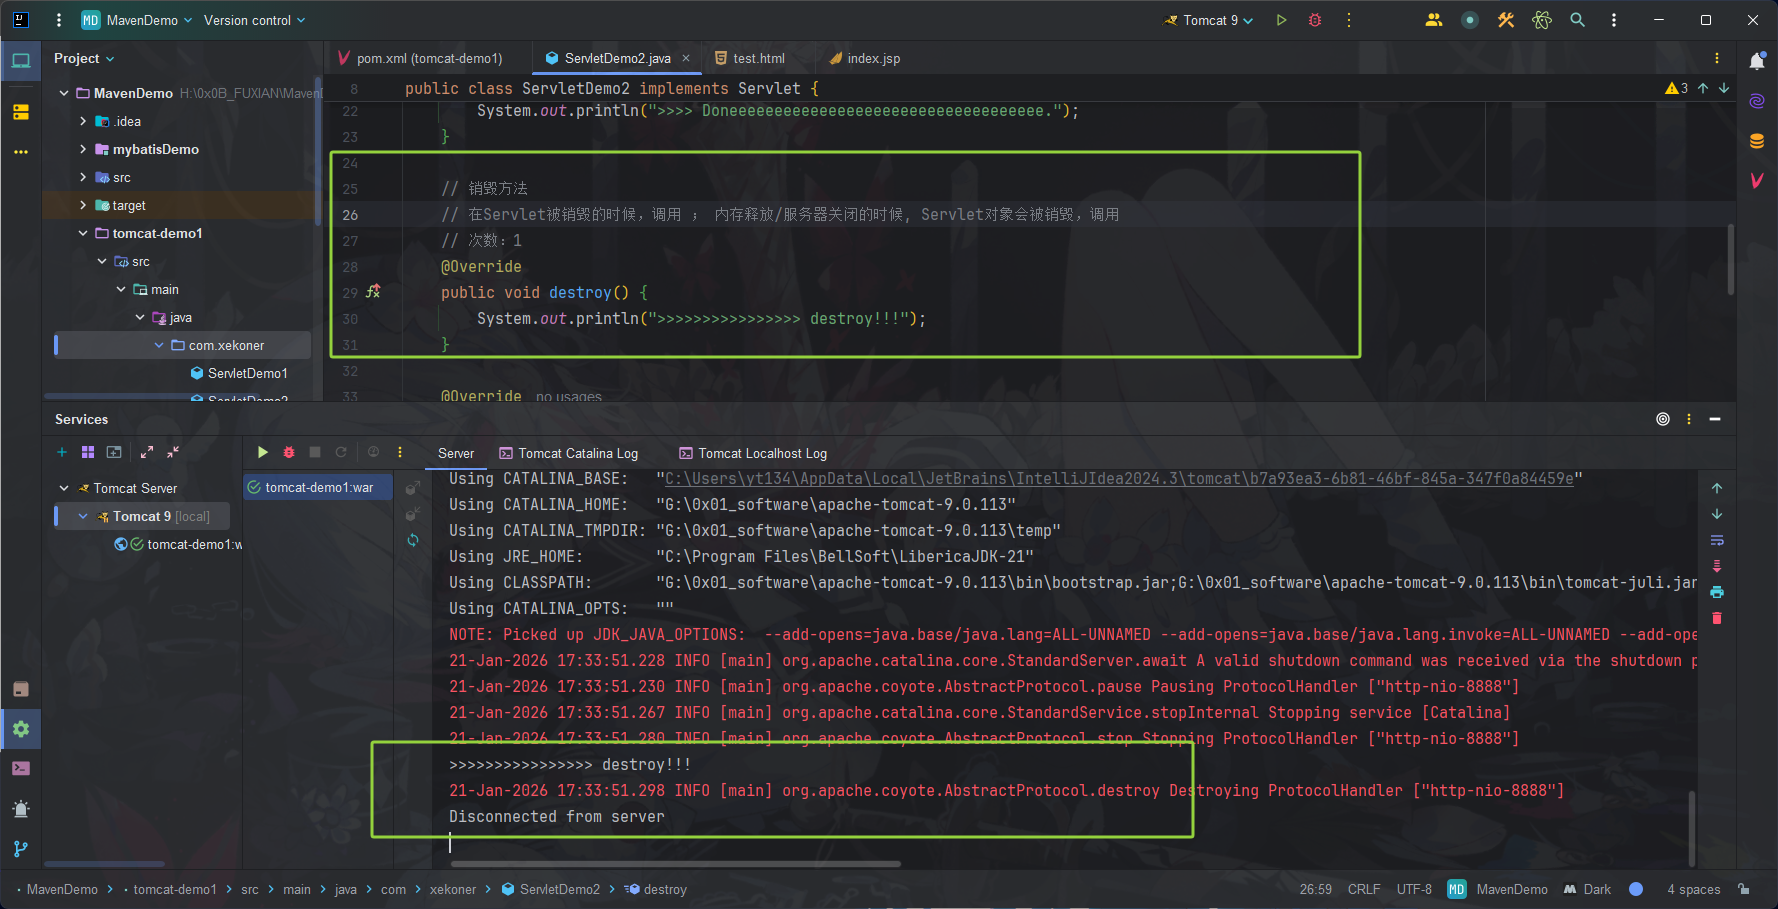Expand the mybatisDemo folder

(x=84, y=149)
